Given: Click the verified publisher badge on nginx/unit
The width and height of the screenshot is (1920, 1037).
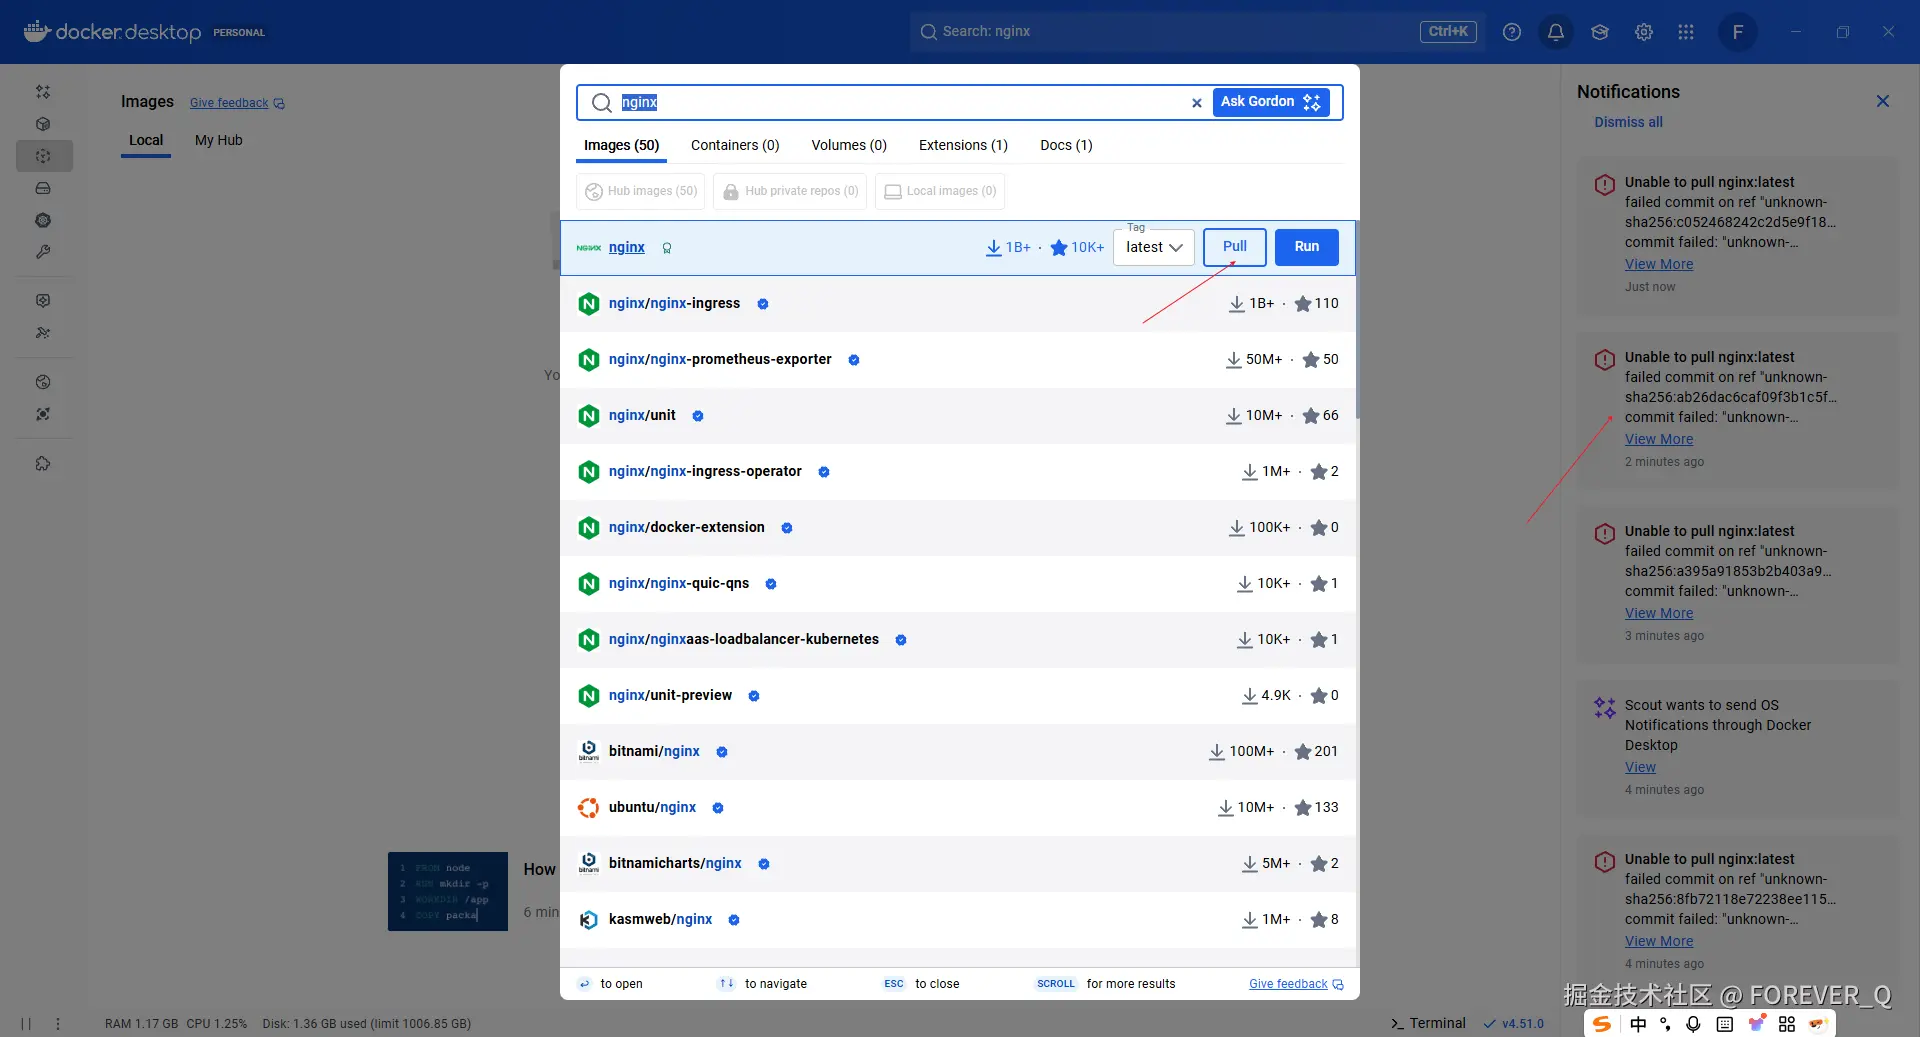Looking at the screenshot, I should [x=698, y=416].
